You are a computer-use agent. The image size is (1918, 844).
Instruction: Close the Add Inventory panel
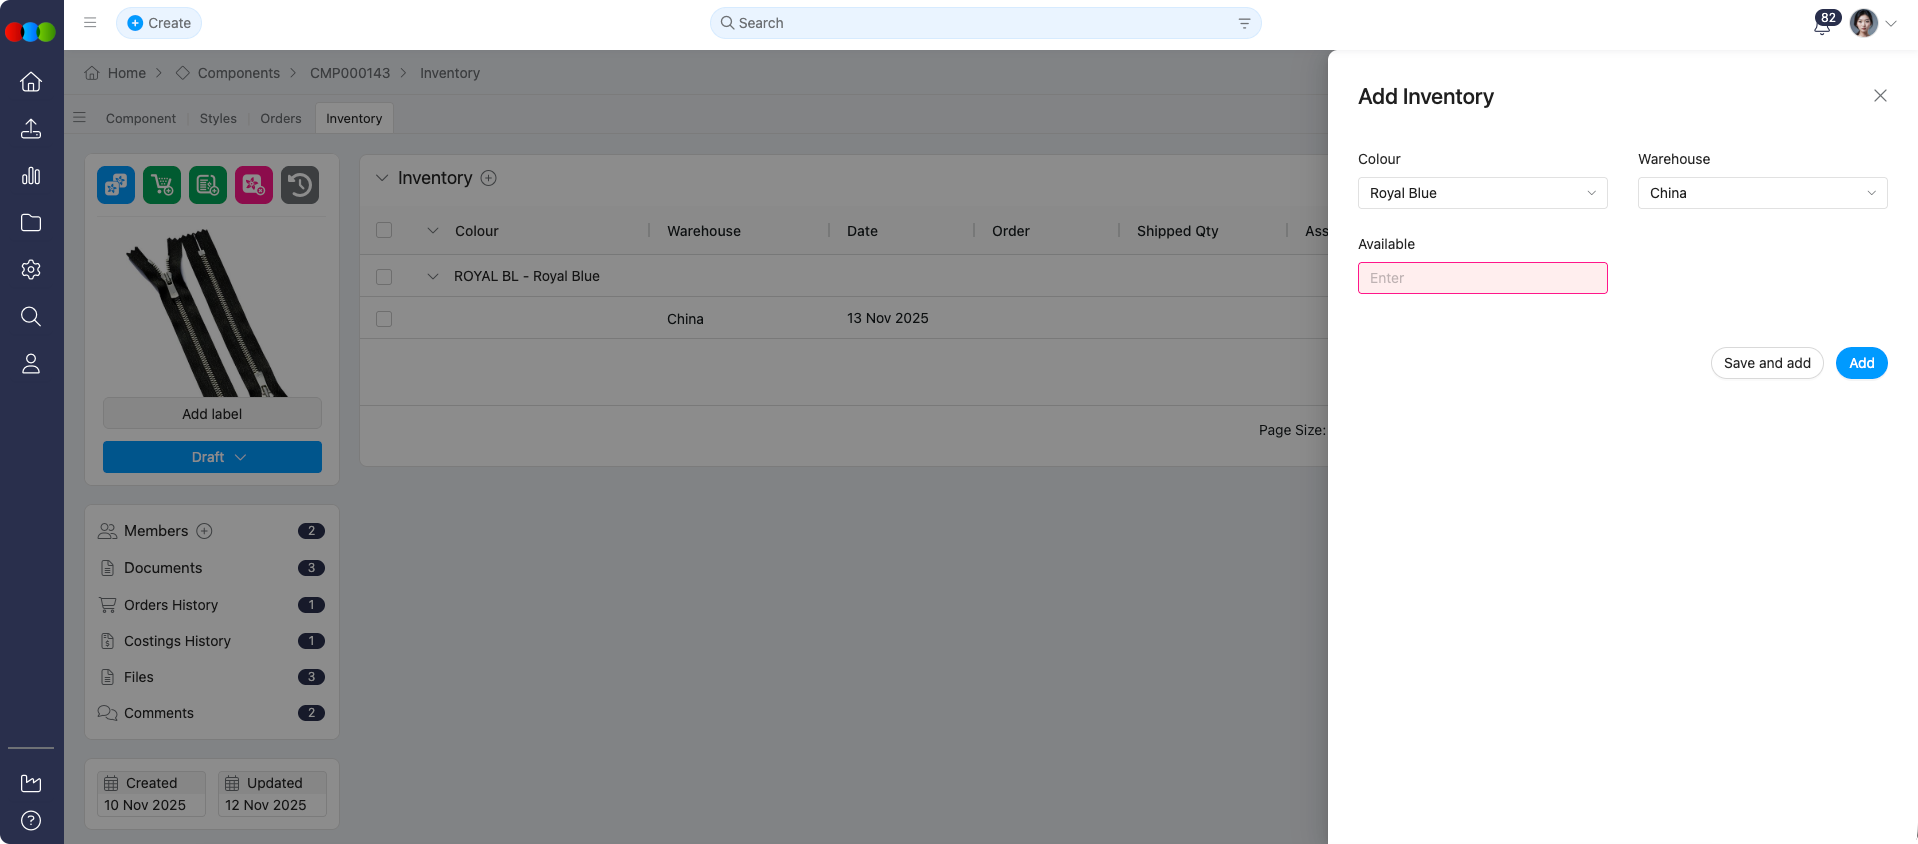pyautogui.click(x=1880, y=96)
